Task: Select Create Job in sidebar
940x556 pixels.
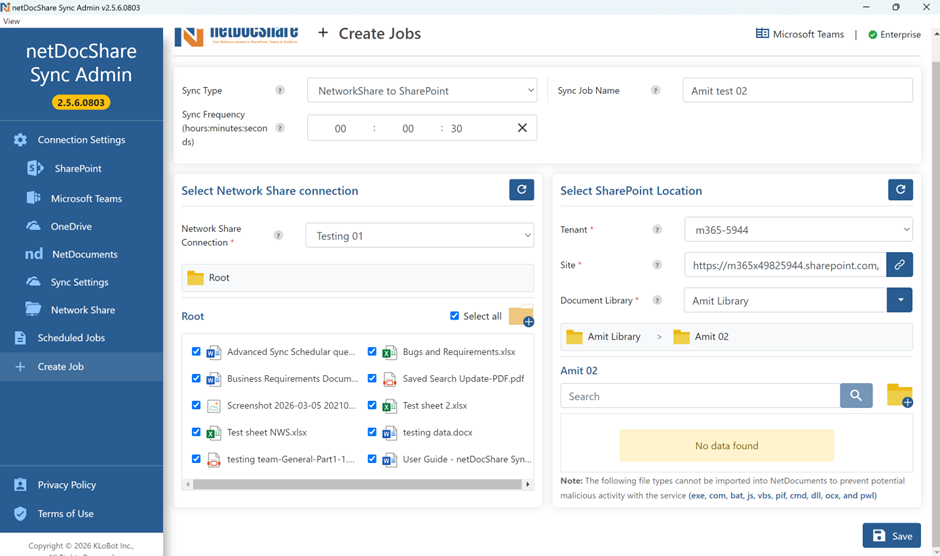Action: point(82,366)
